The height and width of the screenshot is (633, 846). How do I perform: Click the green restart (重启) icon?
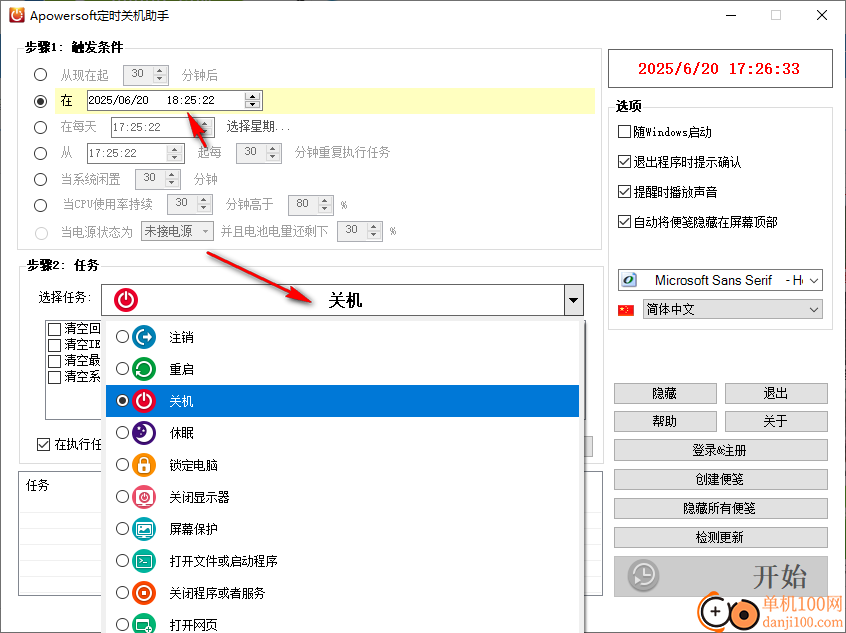pyautogui.click(x=144, y=369)
